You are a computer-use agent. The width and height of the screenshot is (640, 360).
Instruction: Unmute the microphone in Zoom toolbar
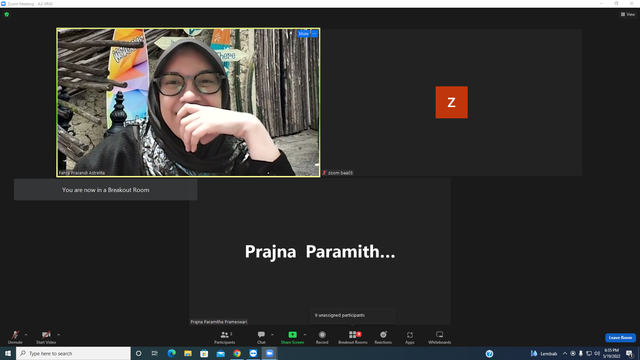point(15,337)
